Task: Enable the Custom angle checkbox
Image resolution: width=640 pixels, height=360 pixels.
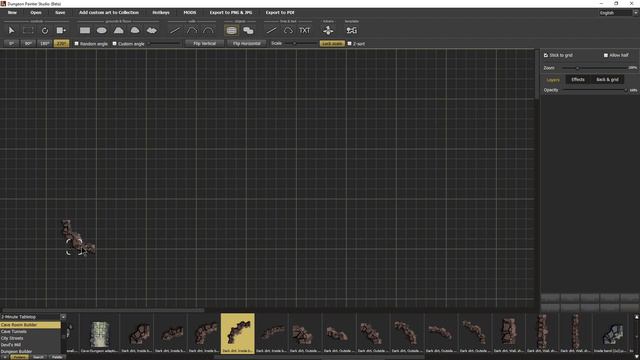Action: pyautogui.click(x=115, y=43)
